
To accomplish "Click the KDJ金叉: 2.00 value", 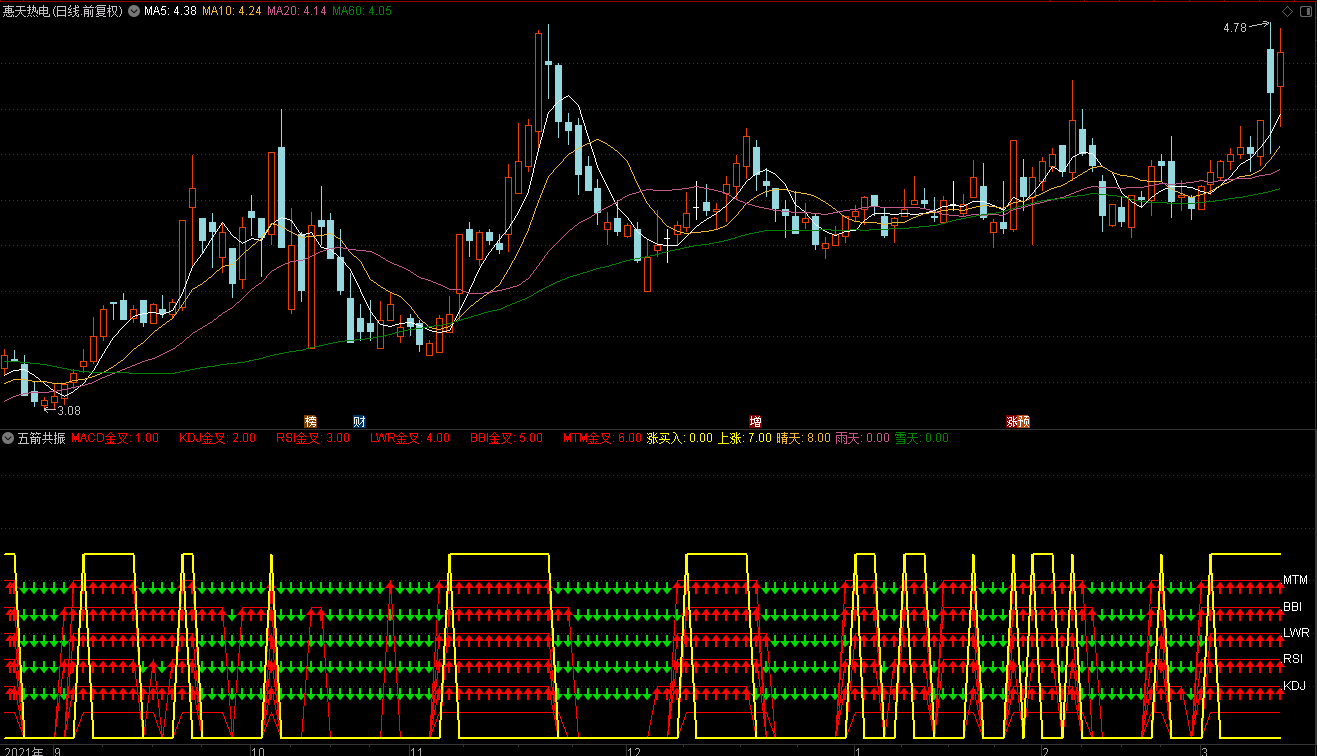I will point(217,438).
